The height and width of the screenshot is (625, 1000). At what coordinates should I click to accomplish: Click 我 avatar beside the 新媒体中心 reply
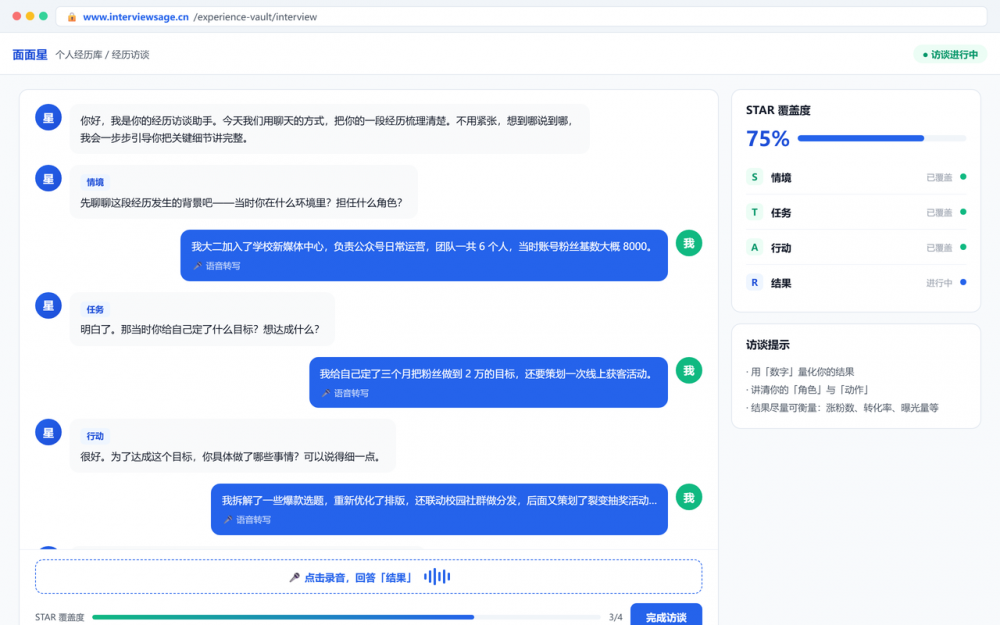tap(689, 243)
